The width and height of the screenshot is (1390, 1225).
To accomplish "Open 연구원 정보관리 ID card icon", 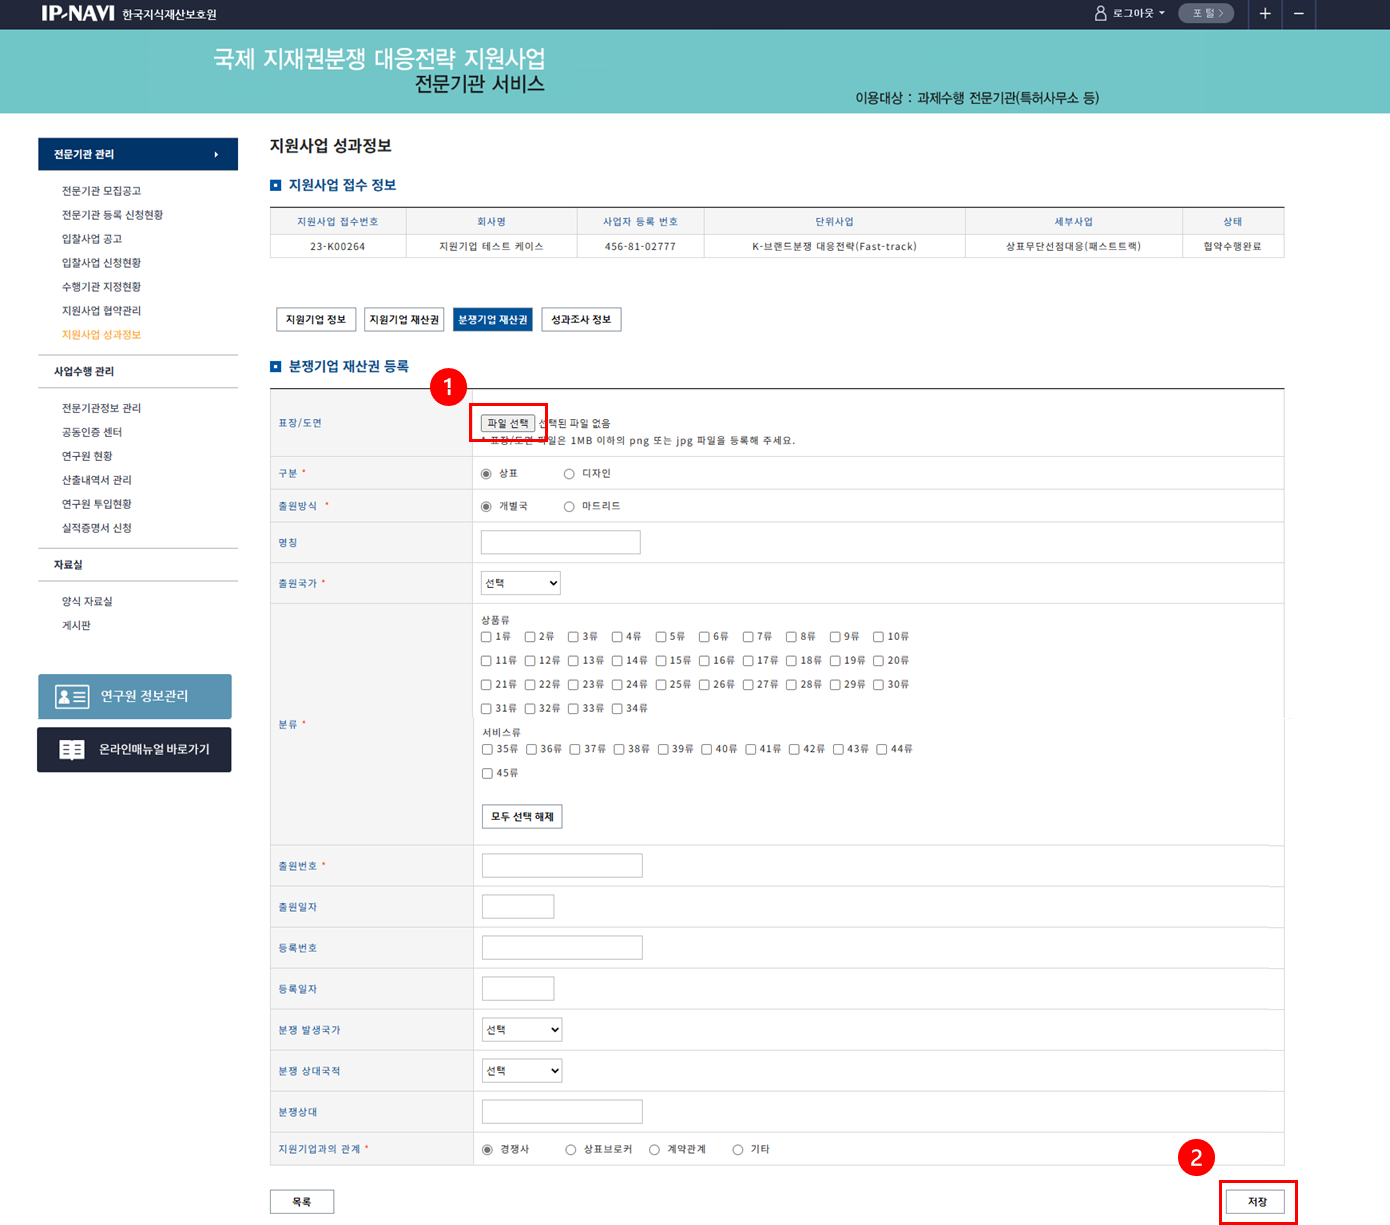I will pos(72,696).
